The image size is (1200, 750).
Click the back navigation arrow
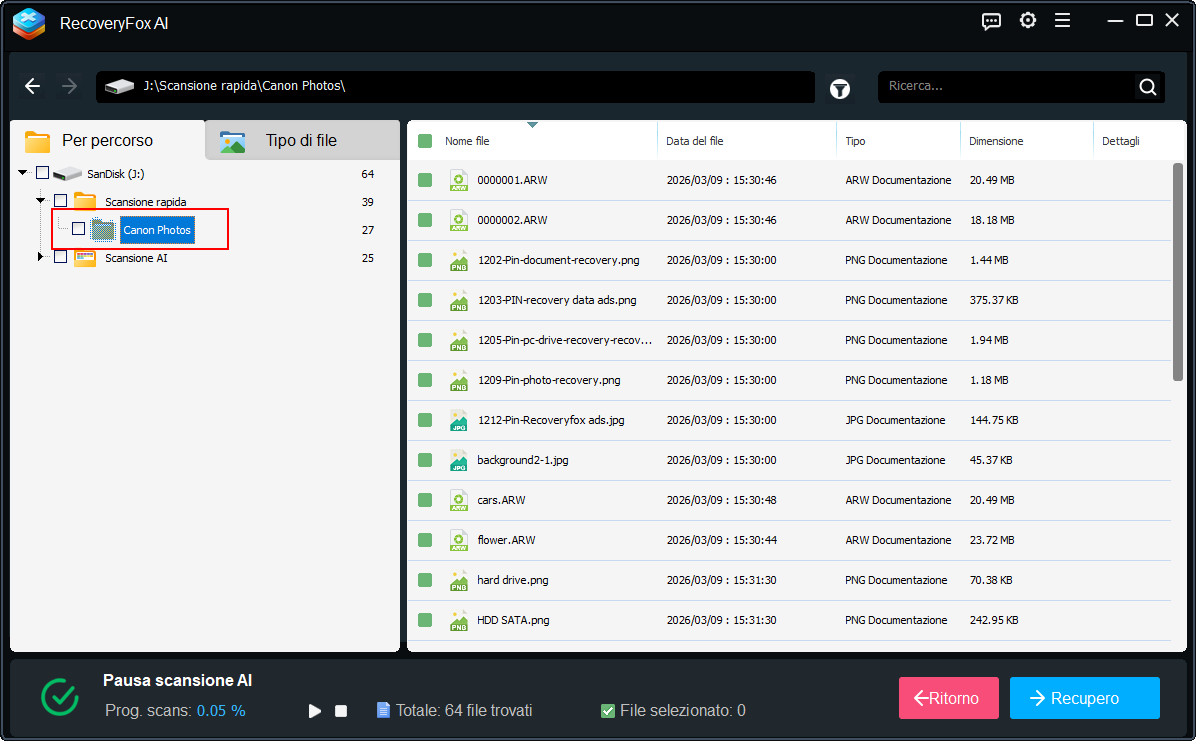click(x=32, y=87)
